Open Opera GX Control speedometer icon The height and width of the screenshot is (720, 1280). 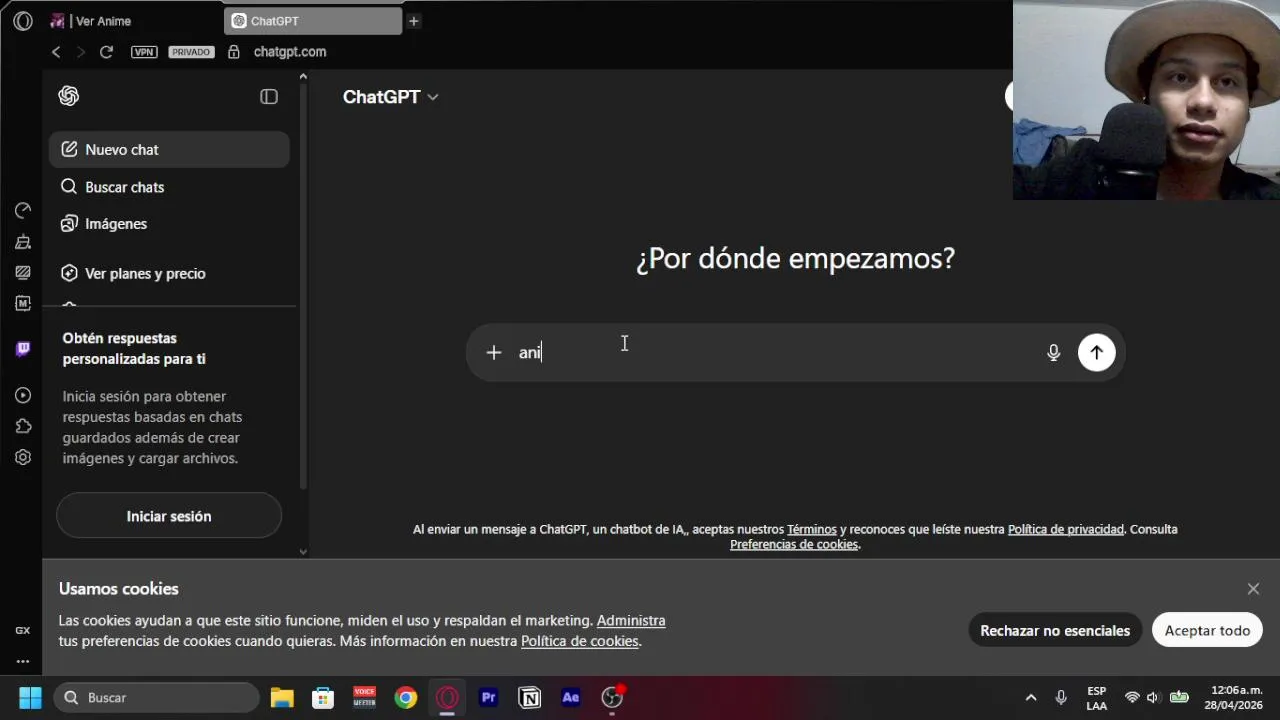23,210
